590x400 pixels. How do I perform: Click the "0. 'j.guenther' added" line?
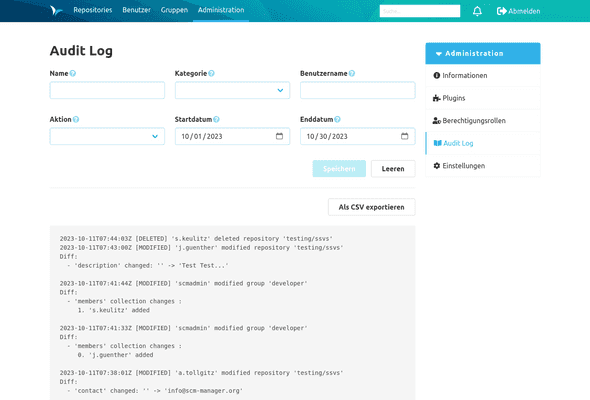(x=115, y=355)
